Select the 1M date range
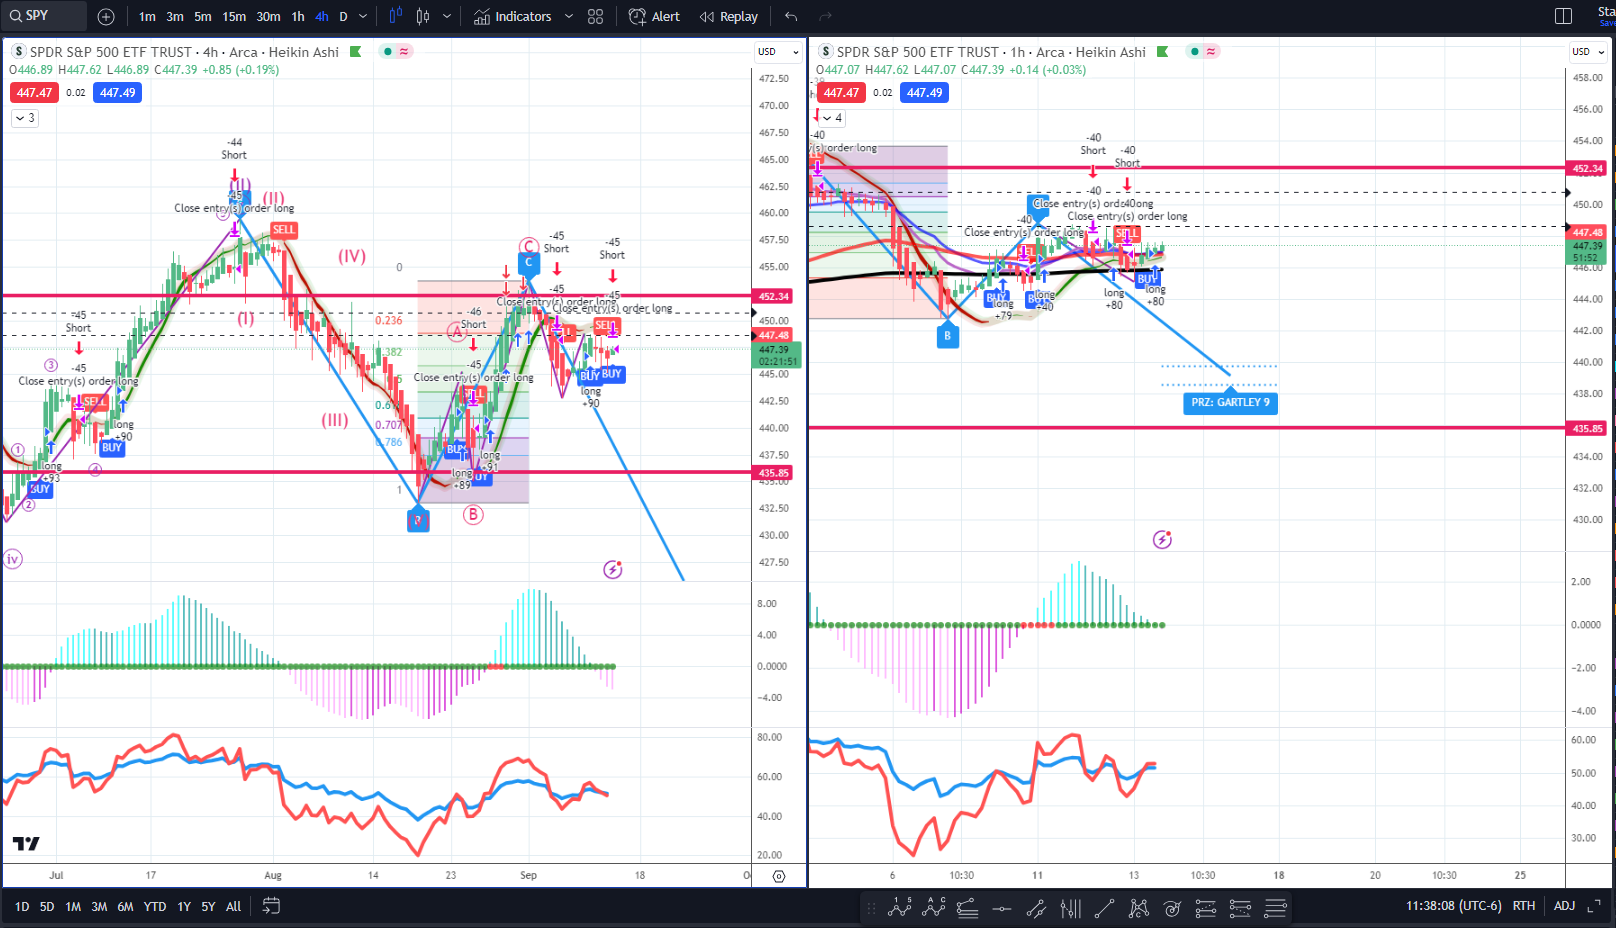1616x928 pixels. click(x=73, y=907)
